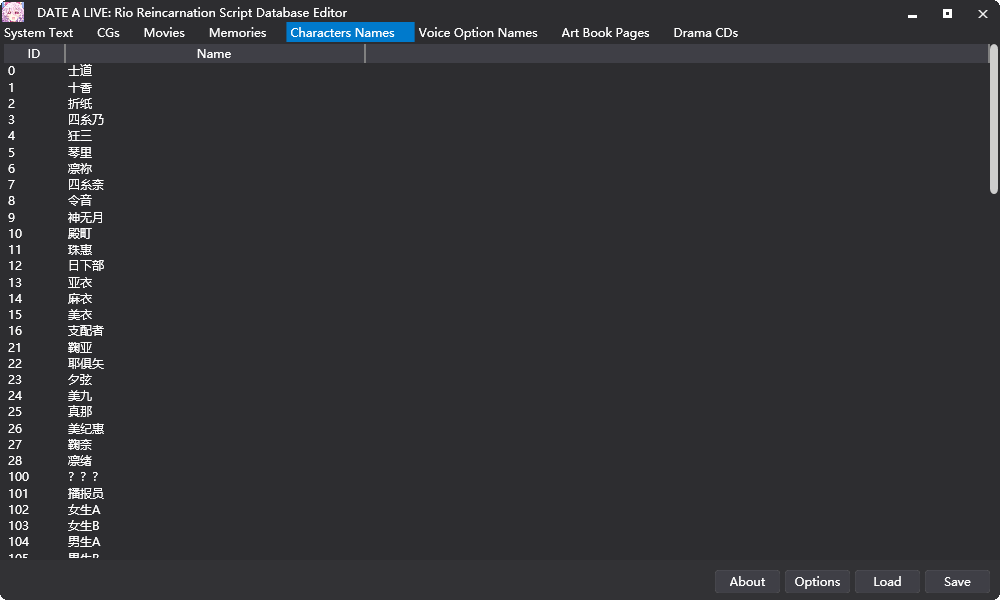This screenshot has height=600, width=1000.
Task: Select name 鞠亚 in row 21
Action: click(x=80, y=348)
